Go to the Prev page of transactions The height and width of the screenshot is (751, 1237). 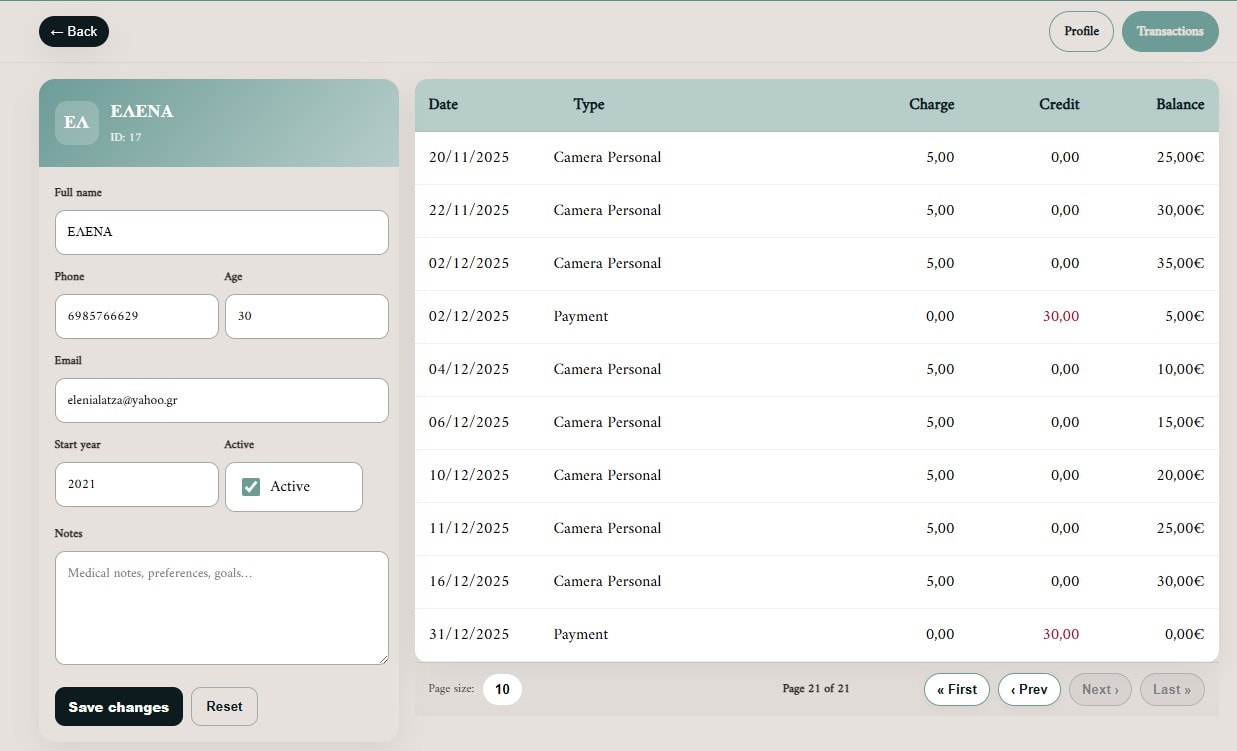(x=1029, y=689)
